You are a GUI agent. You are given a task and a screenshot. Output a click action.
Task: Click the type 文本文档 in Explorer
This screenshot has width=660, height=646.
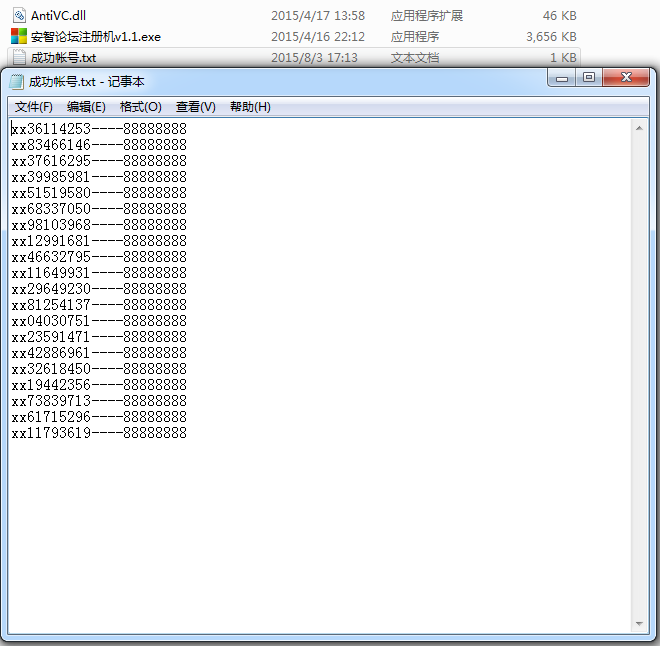click(x=415, y=58)
